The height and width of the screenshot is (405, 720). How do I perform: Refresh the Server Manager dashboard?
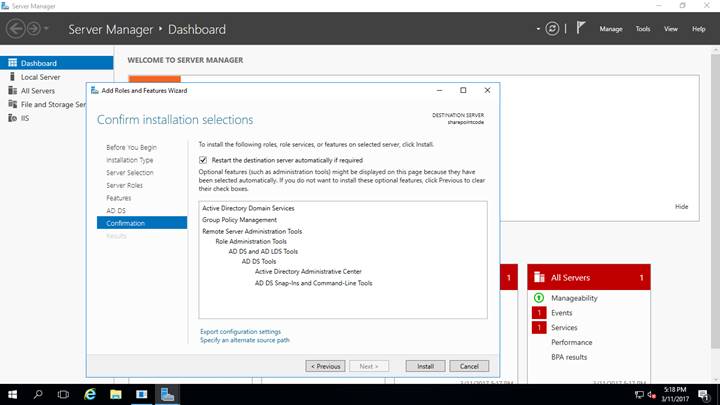(552, 29)
